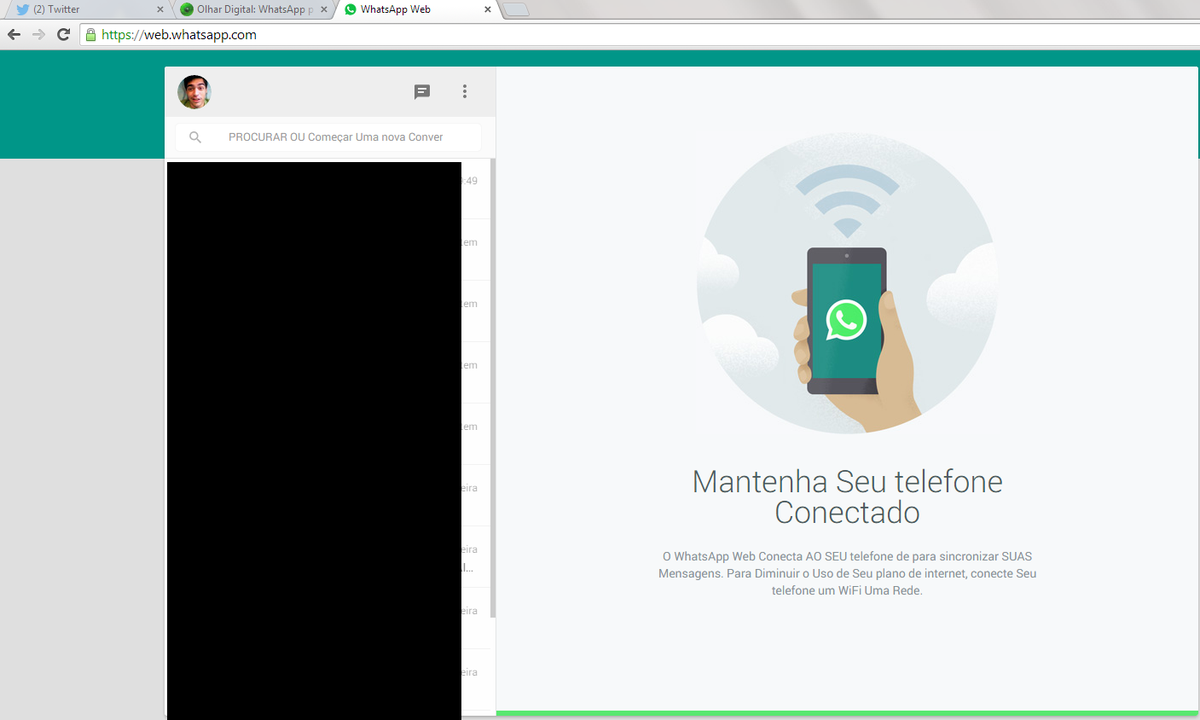Open the profile photo avatar
Screen dimensions: 1200x720
tap(194, 92)
